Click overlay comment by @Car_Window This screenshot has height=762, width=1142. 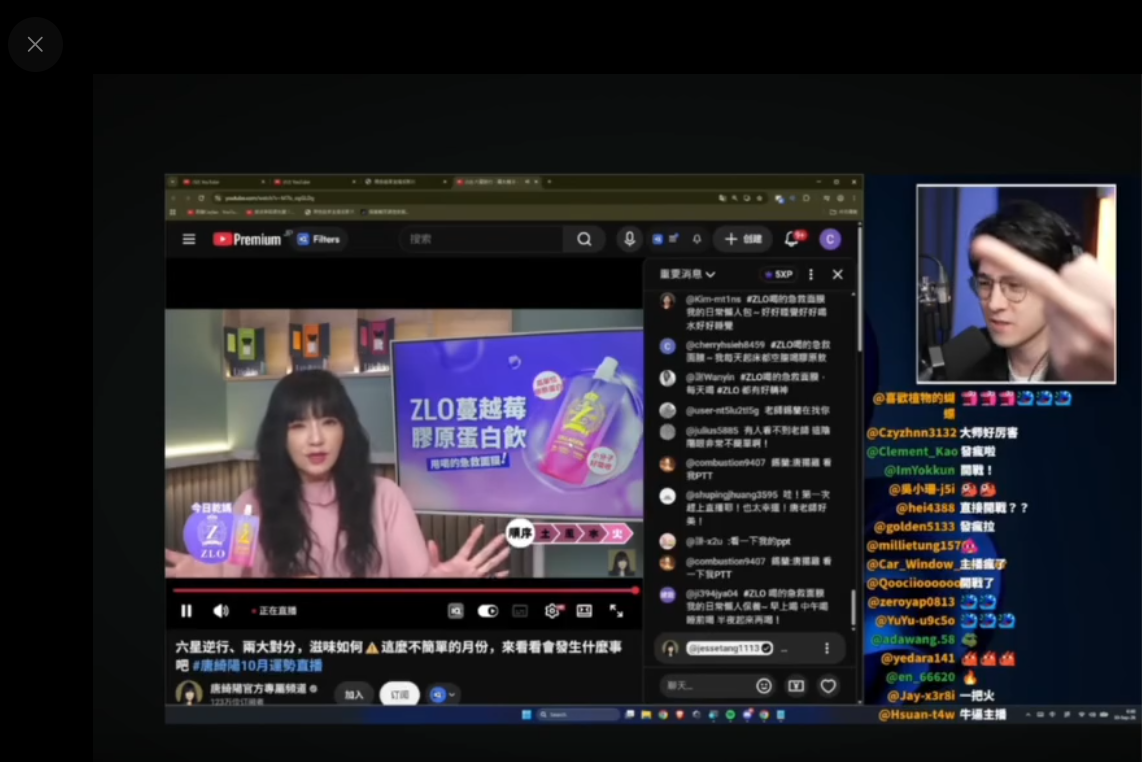(x=936, y=564)
